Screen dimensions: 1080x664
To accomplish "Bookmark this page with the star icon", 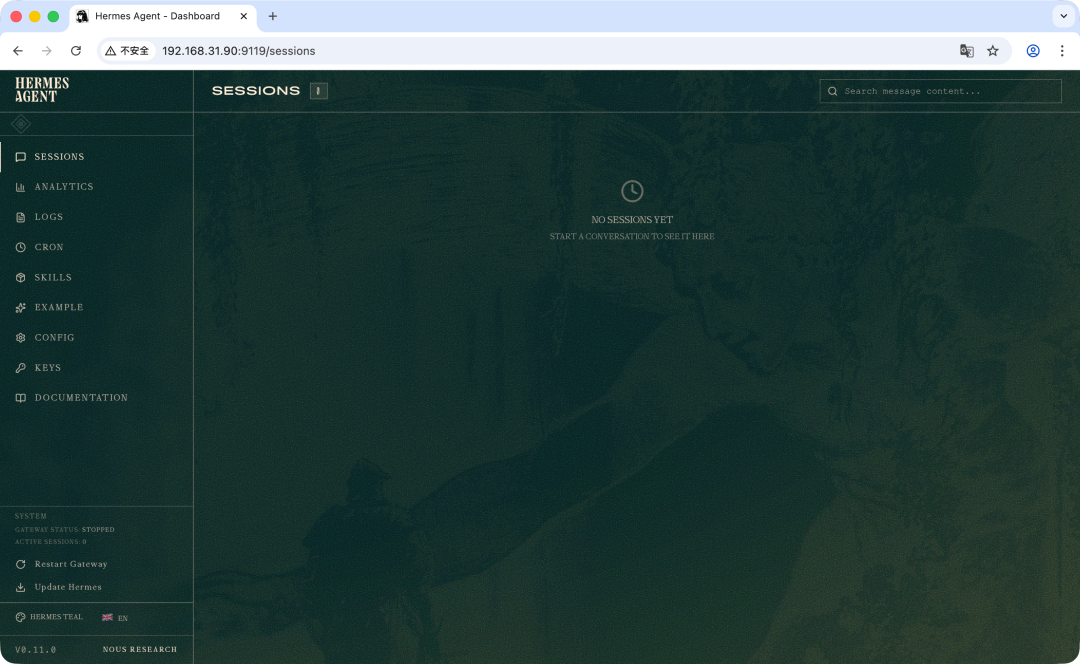I will [x=993, y=51].
